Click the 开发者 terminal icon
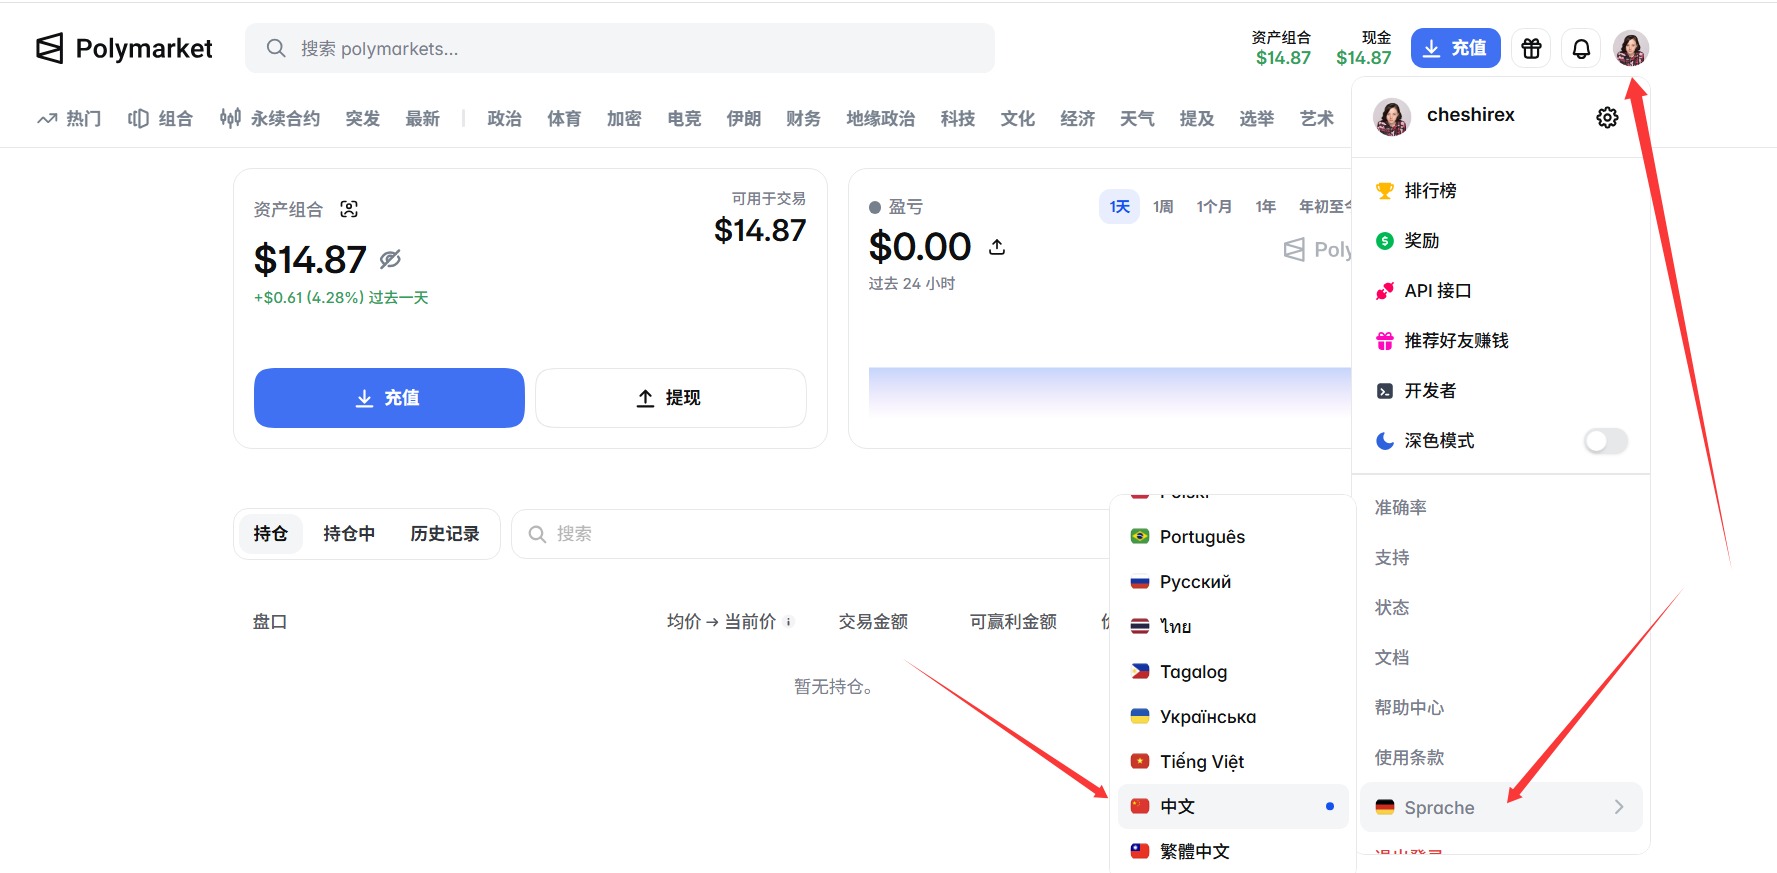Screen dimensions: 1777x873 (1385, 390)
